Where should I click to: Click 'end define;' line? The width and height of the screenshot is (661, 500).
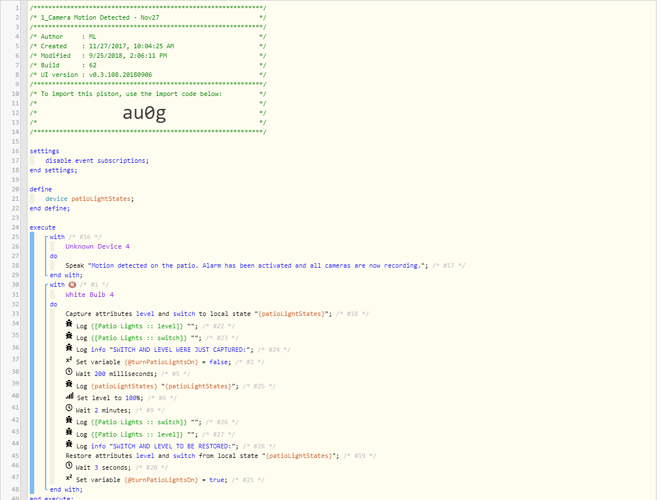[x=50, y=208]
